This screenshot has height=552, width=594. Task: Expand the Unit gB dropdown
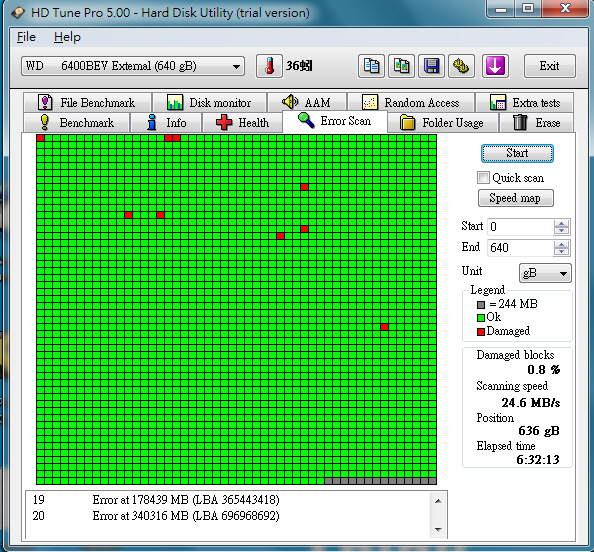tap(545, 273)
